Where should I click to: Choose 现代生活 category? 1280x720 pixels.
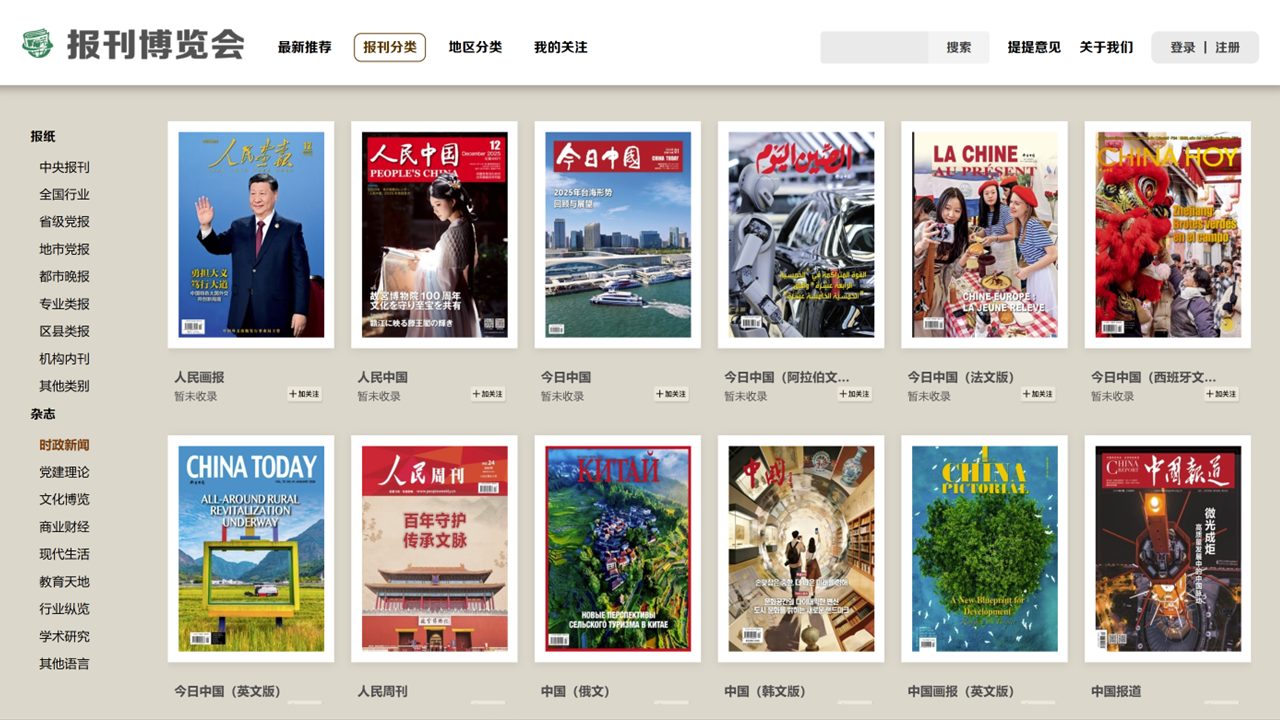[x=65, y=554]
